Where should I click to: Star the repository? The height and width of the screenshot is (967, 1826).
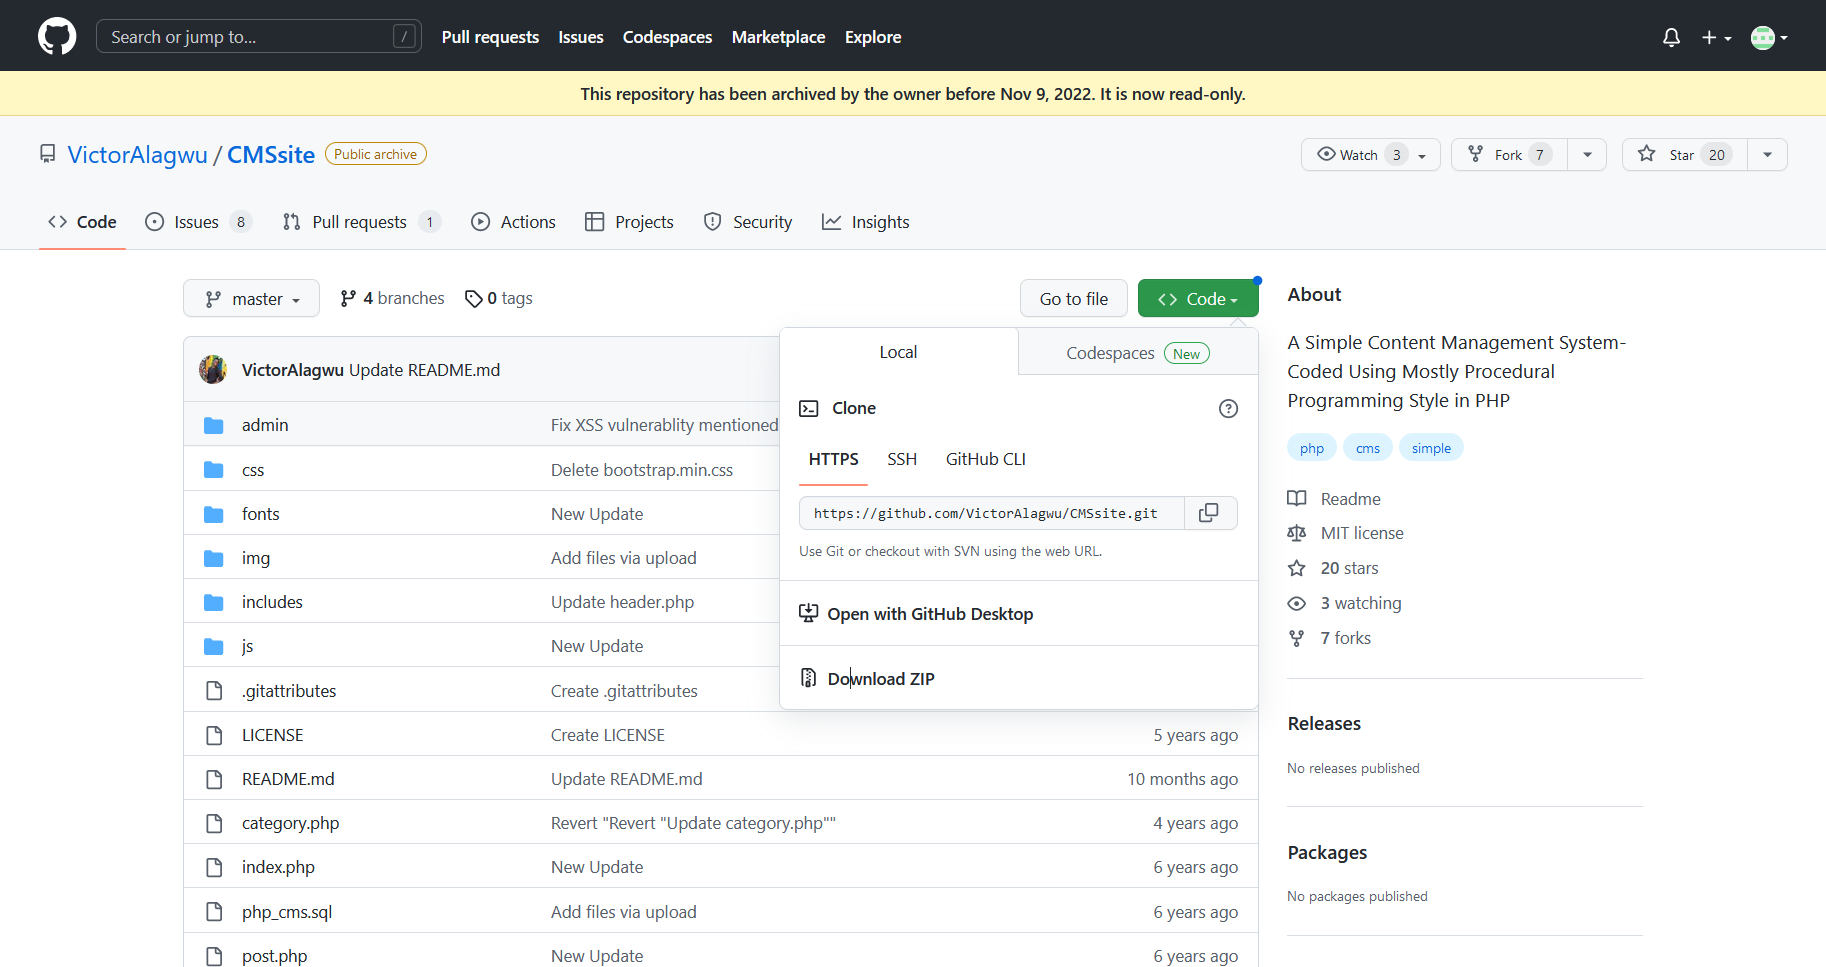(1685, 155)
